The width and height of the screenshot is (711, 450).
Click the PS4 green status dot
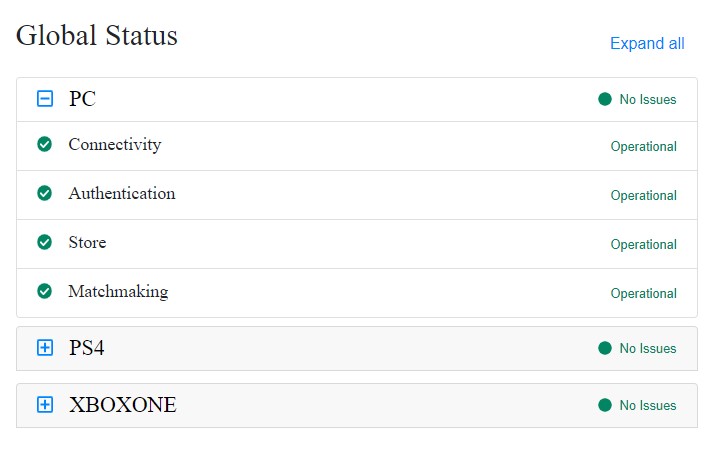pyautogui.click(x=605, y=348)
